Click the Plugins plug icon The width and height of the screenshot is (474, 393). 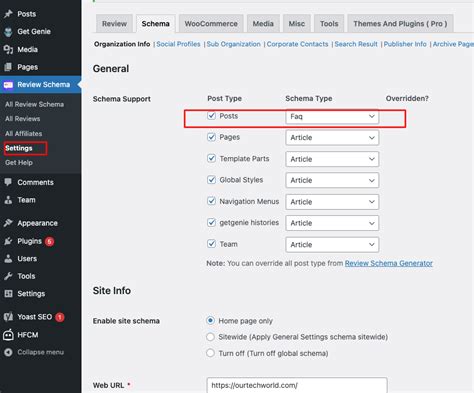8,241
